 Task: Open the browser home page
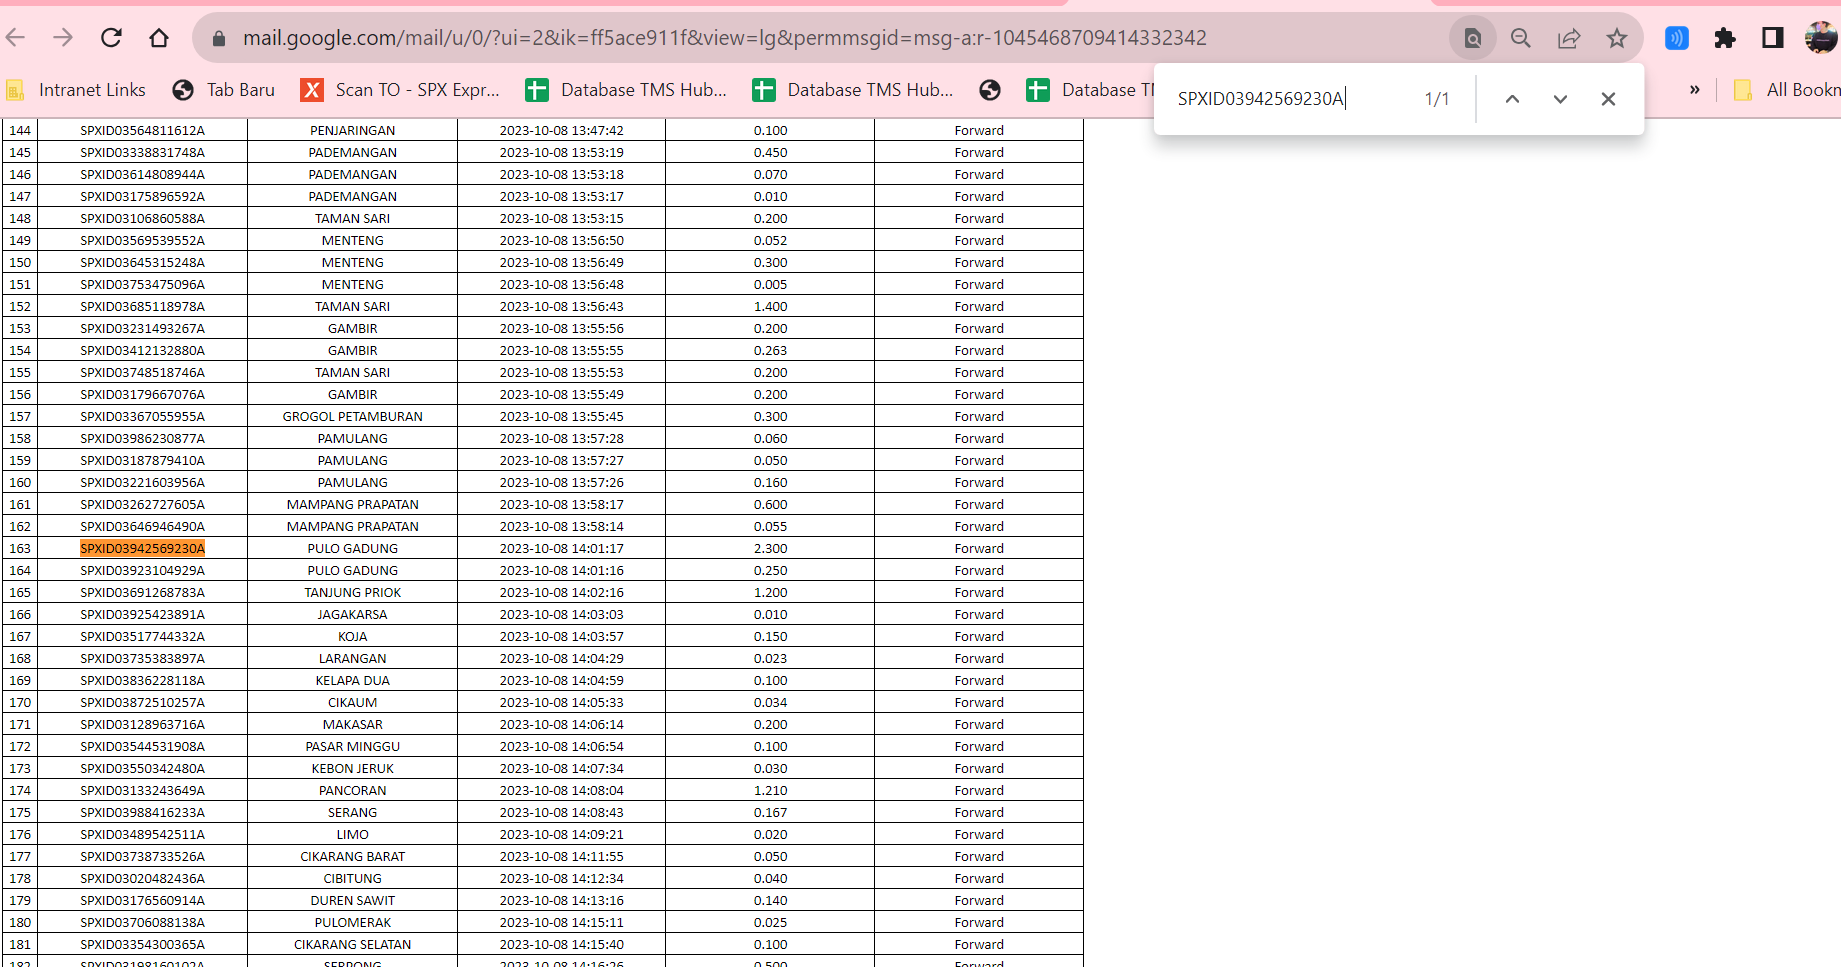(159, 38)
